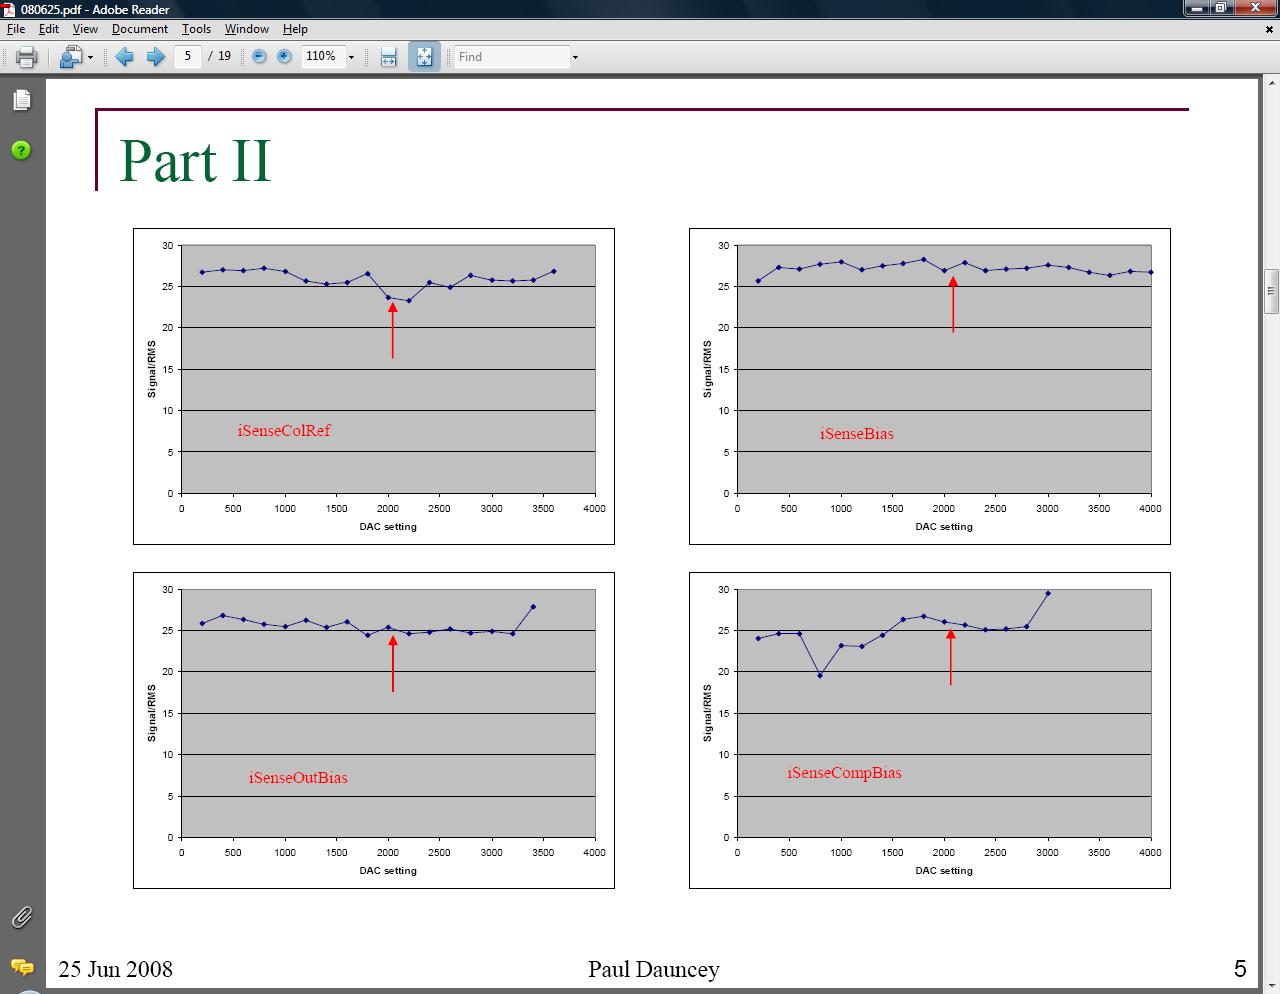Select the Fit Width scrolling icon

pyautogui.click(x=389, y=57)
